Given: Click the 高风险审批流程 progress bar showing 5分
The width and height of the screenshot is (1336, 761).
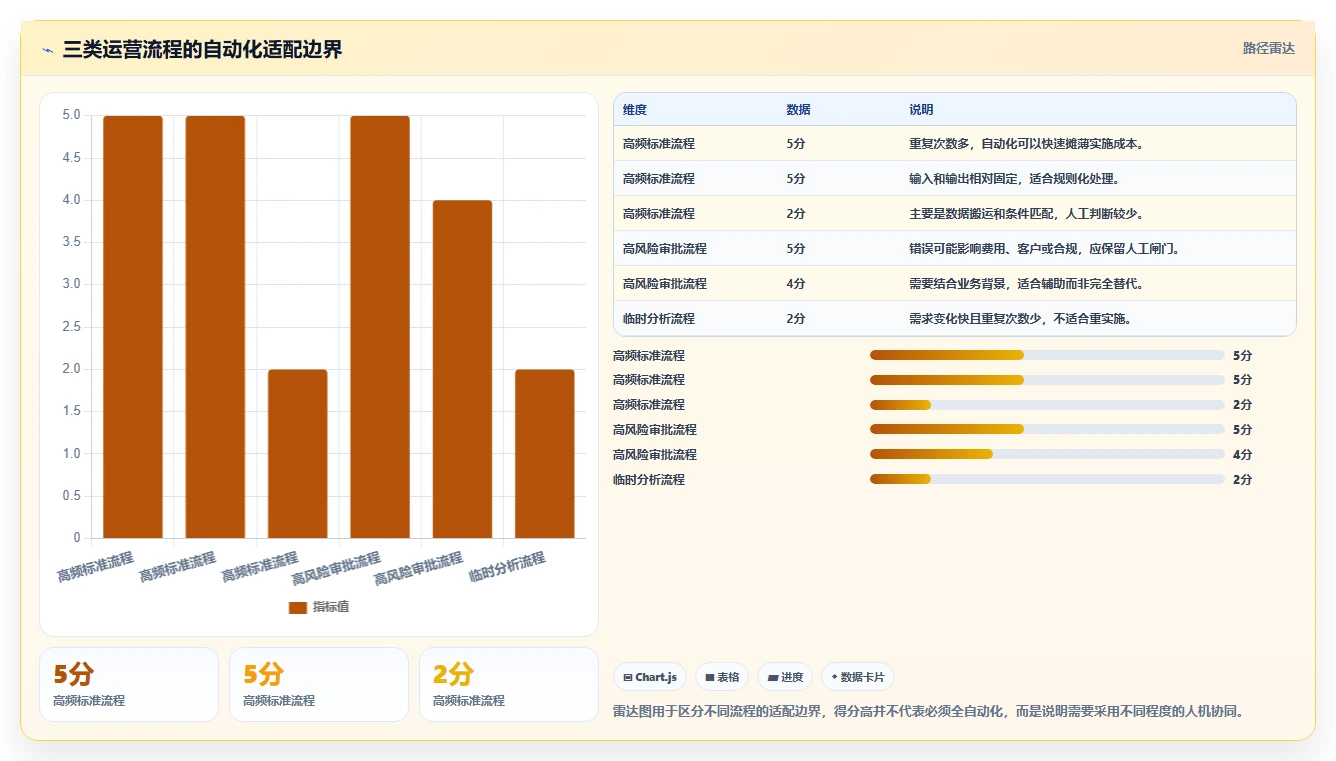Looking at the screenshot, I should coord(1047,429).
